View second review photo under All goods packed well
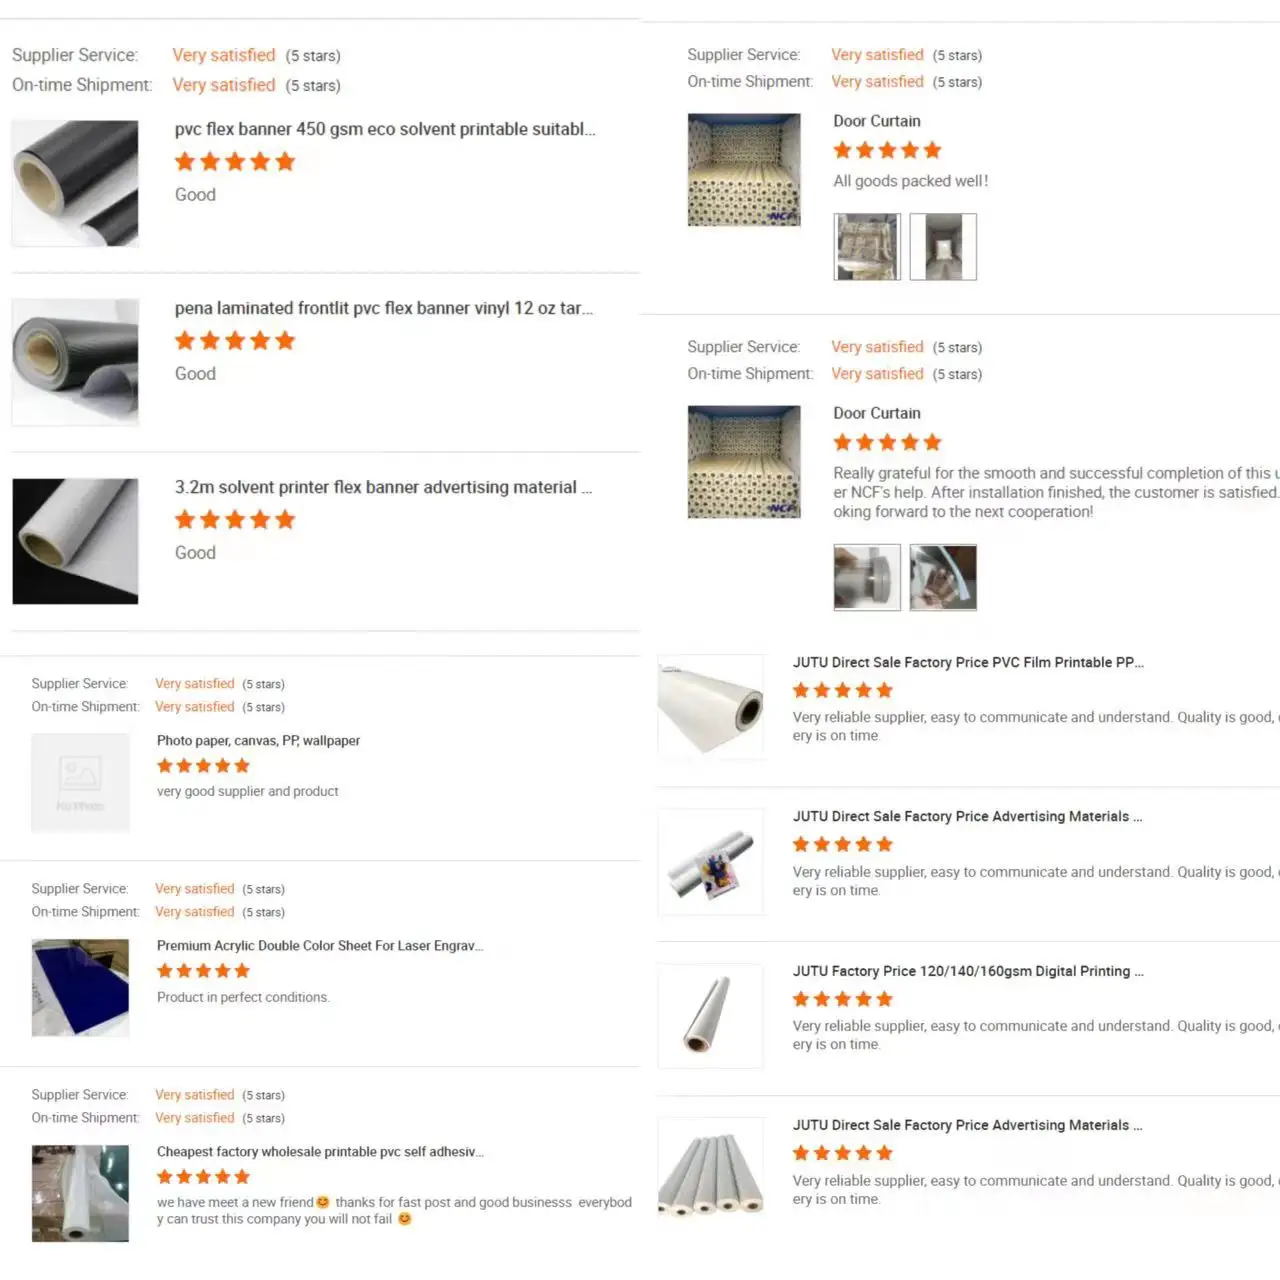This screenshot has height=1280, width=1280. click(943, 246)
